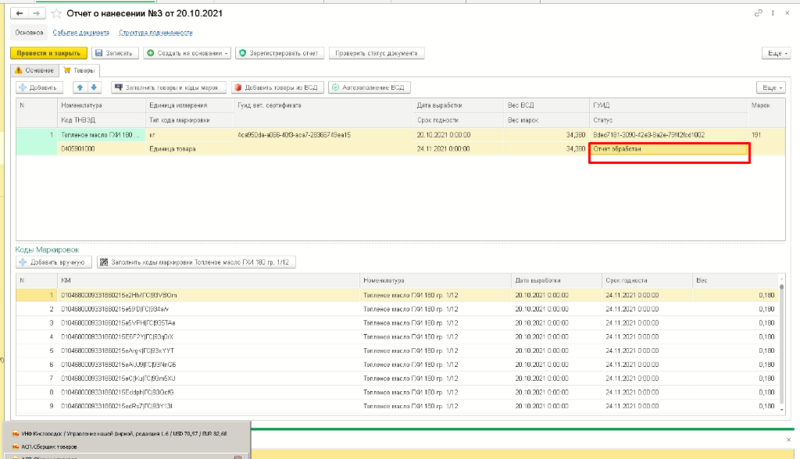Add document to favorites with star icon
This screenshot has width=800, height=459.
(x=56, y=14)
